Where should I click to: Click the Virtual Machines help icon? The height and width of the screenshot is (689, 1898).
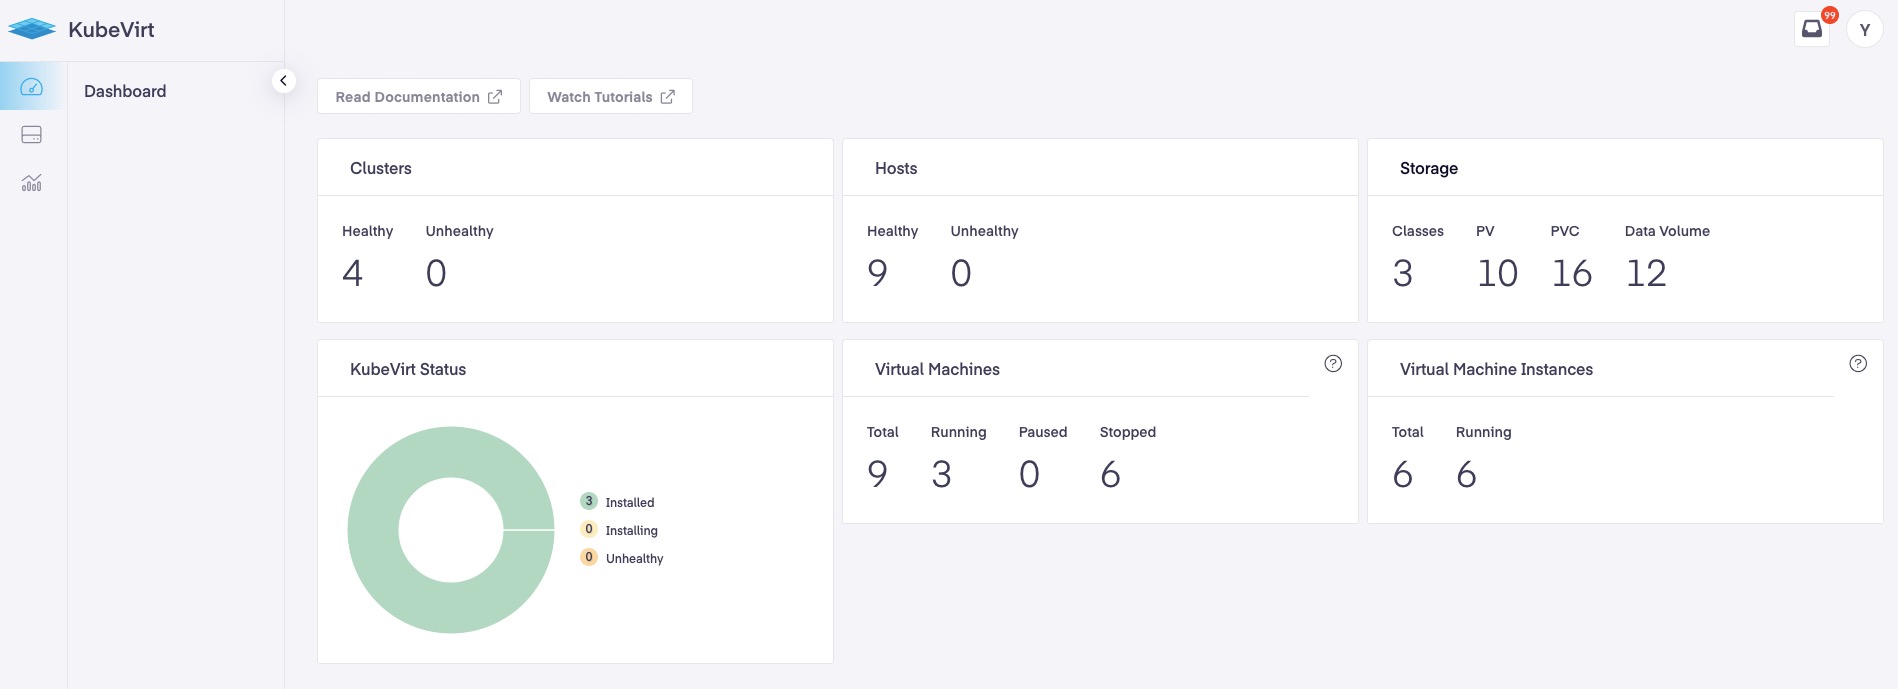click(1333, 364)
